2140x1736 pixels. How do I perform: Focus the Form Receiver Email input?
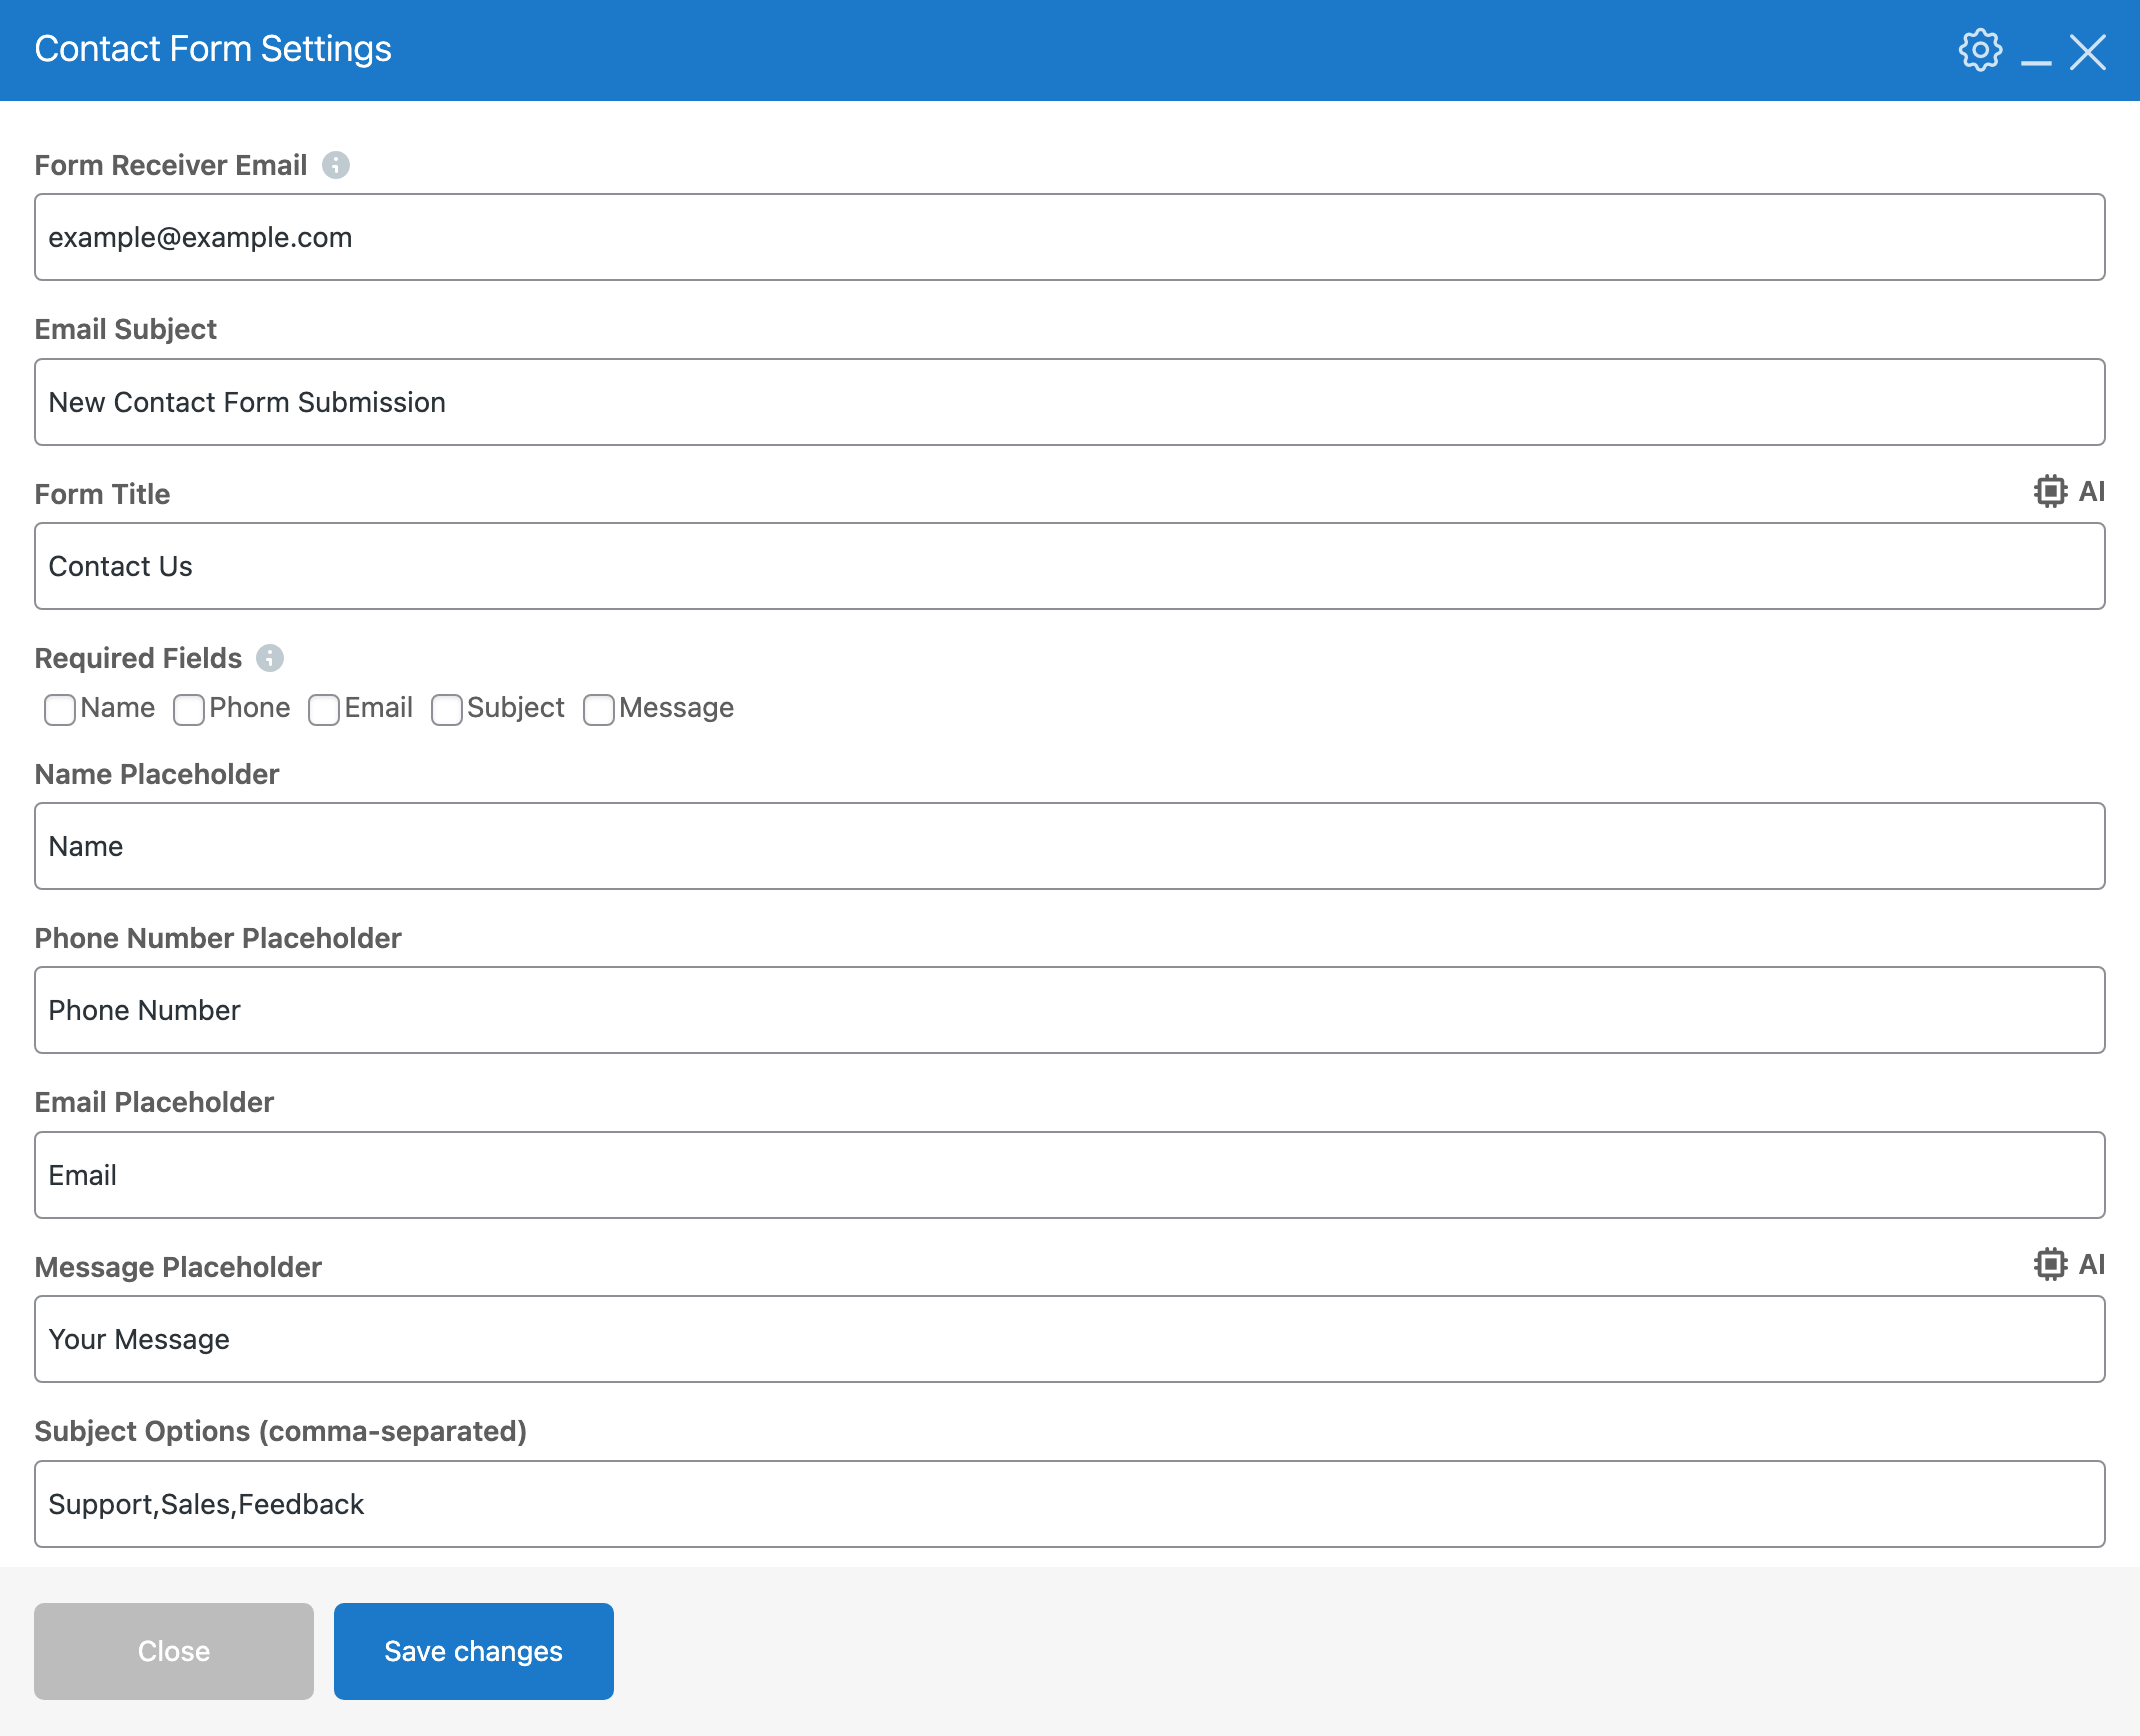pyautogui.click(x=1069, y=238)
